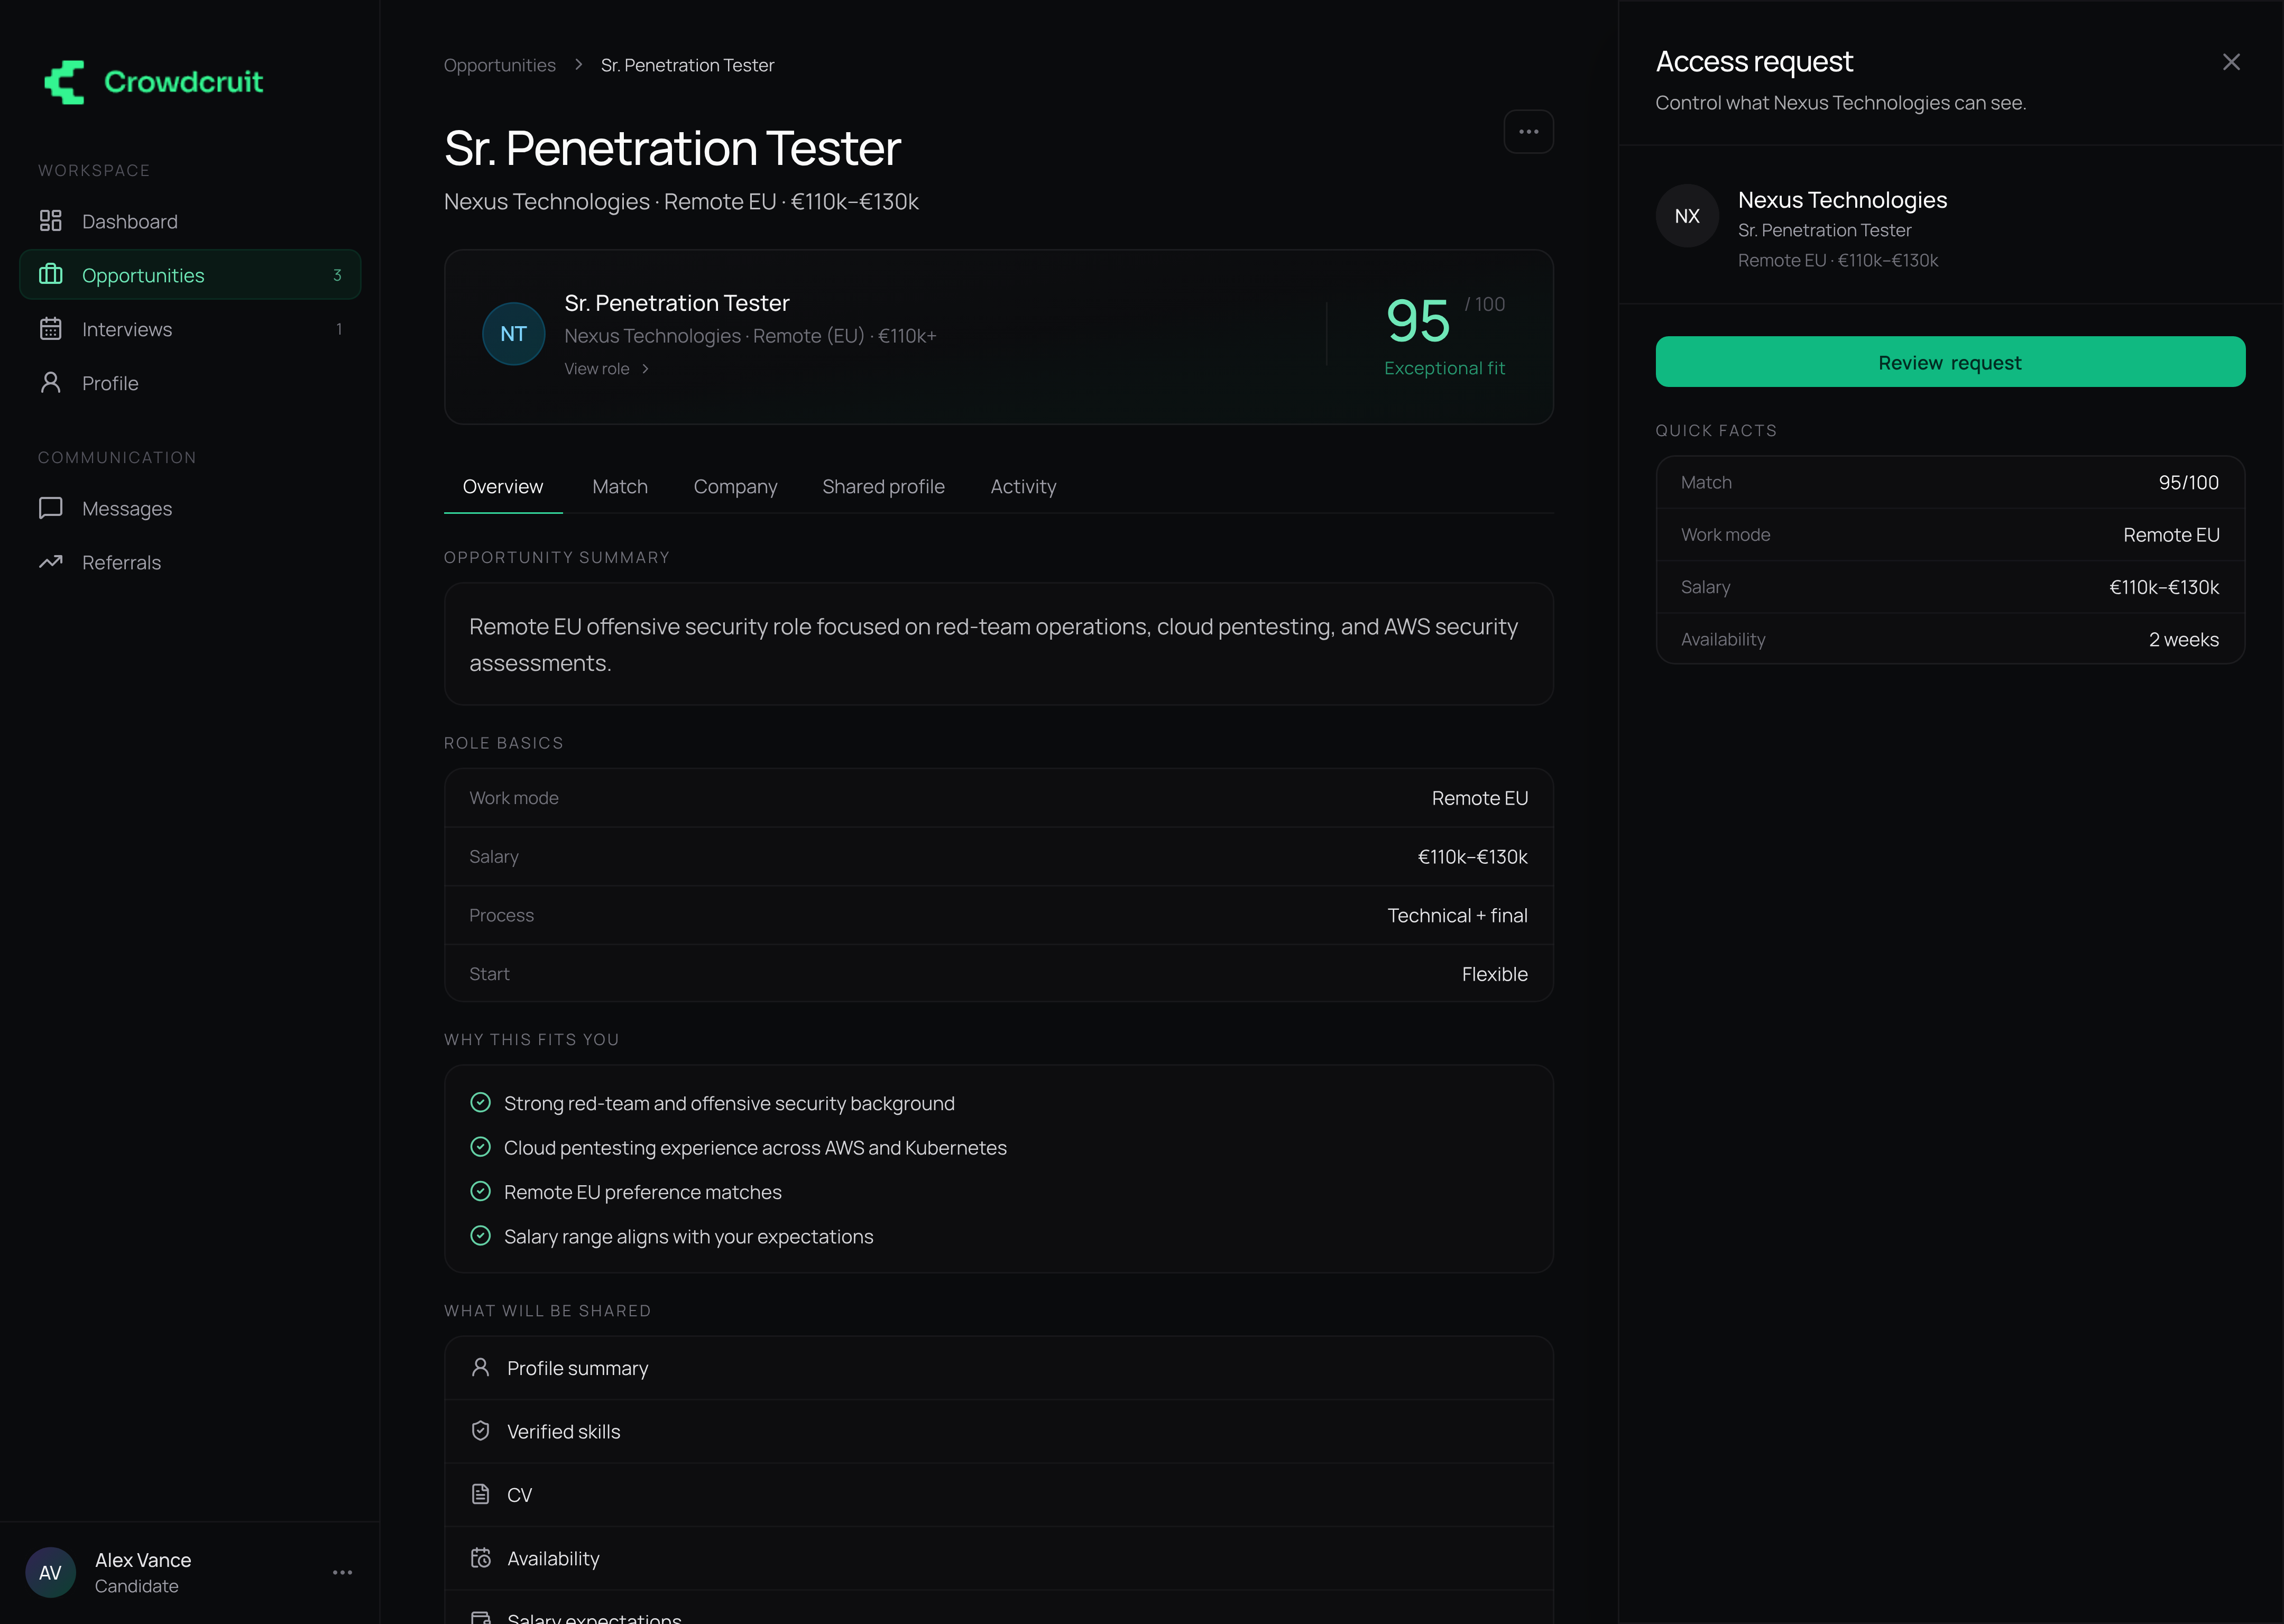Click the Interviews count badge 1
This screenshot has height=1624, width=2284.
pyautogui.click(x=339, y=329)
